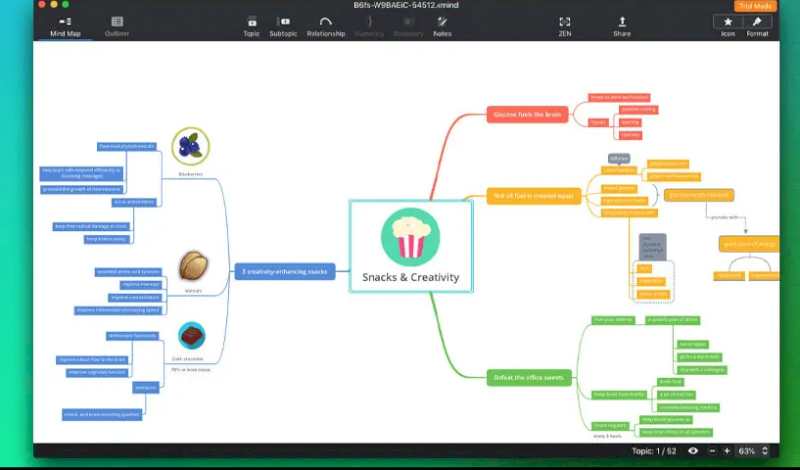The image size is (800, 470).
Task: Select the "3 creativity-enhancing snacks" topic
Action: (285, 271)
